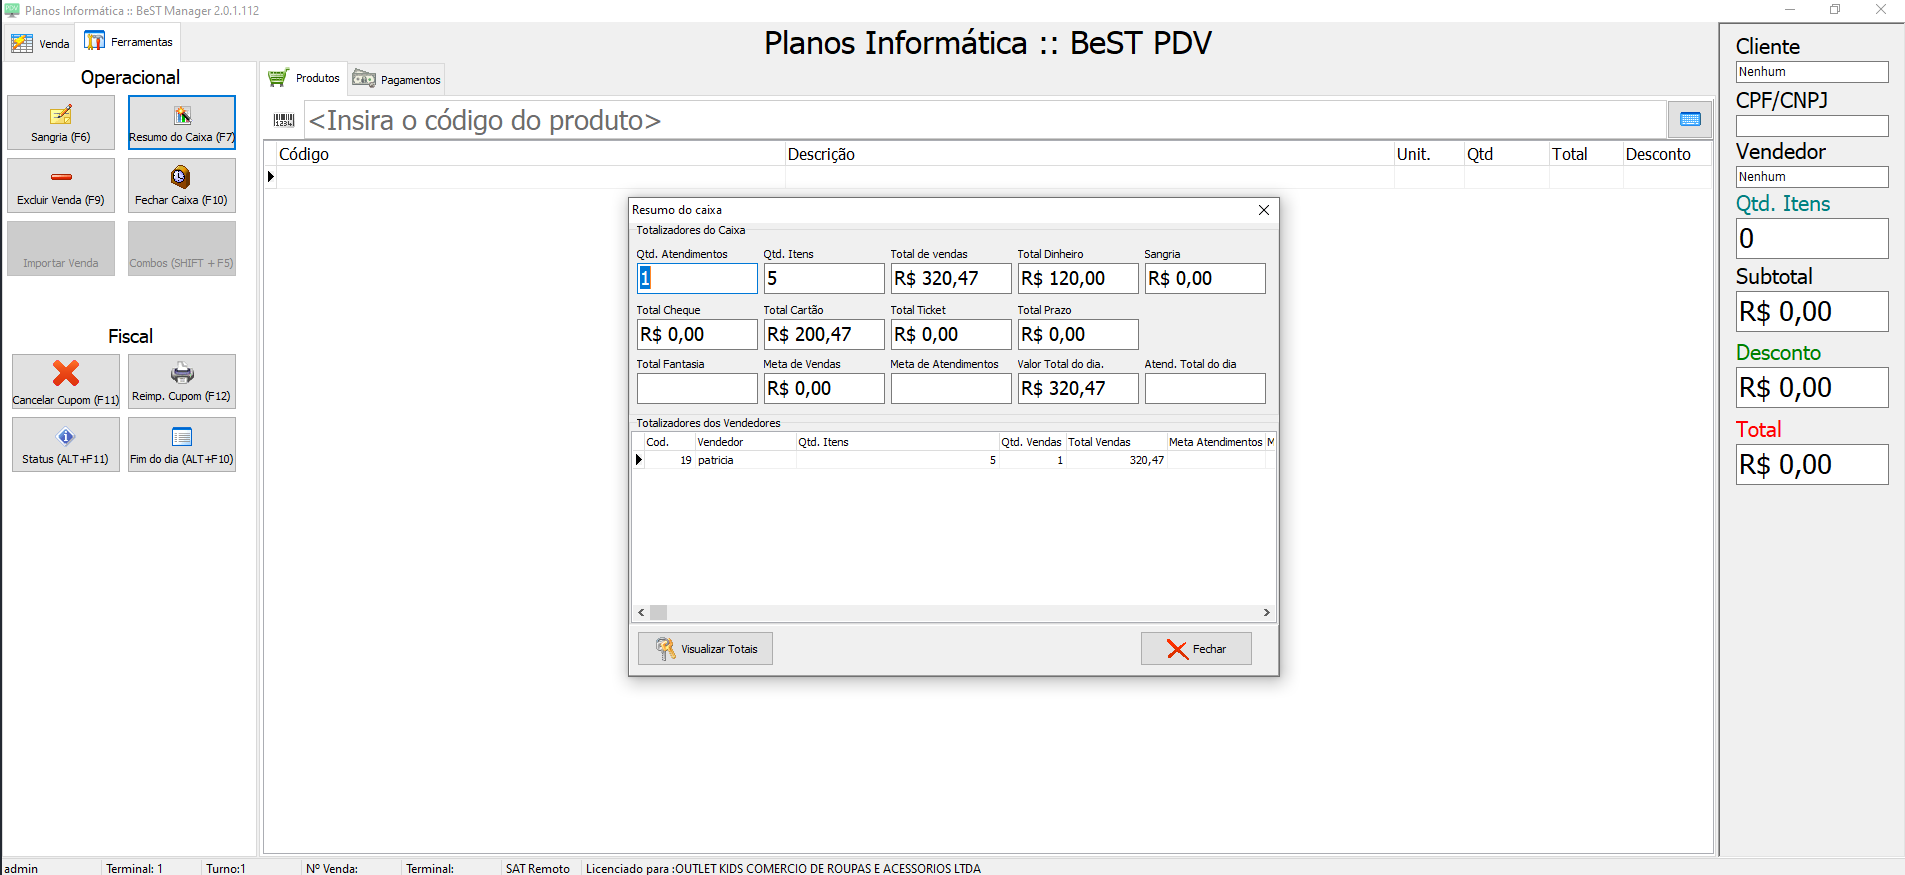
Task: Click the Desconto column header in grid
Action: tap(1666, 154)
